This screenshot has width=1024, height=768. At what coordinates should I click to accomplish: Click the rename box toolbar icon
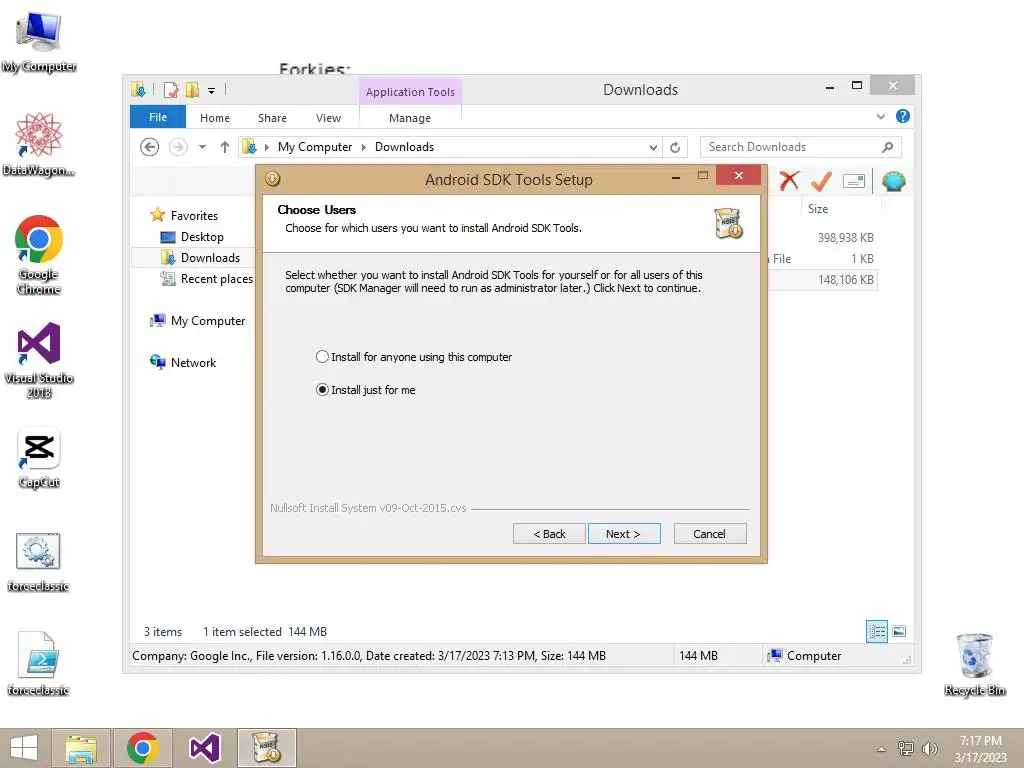[854, 181]
